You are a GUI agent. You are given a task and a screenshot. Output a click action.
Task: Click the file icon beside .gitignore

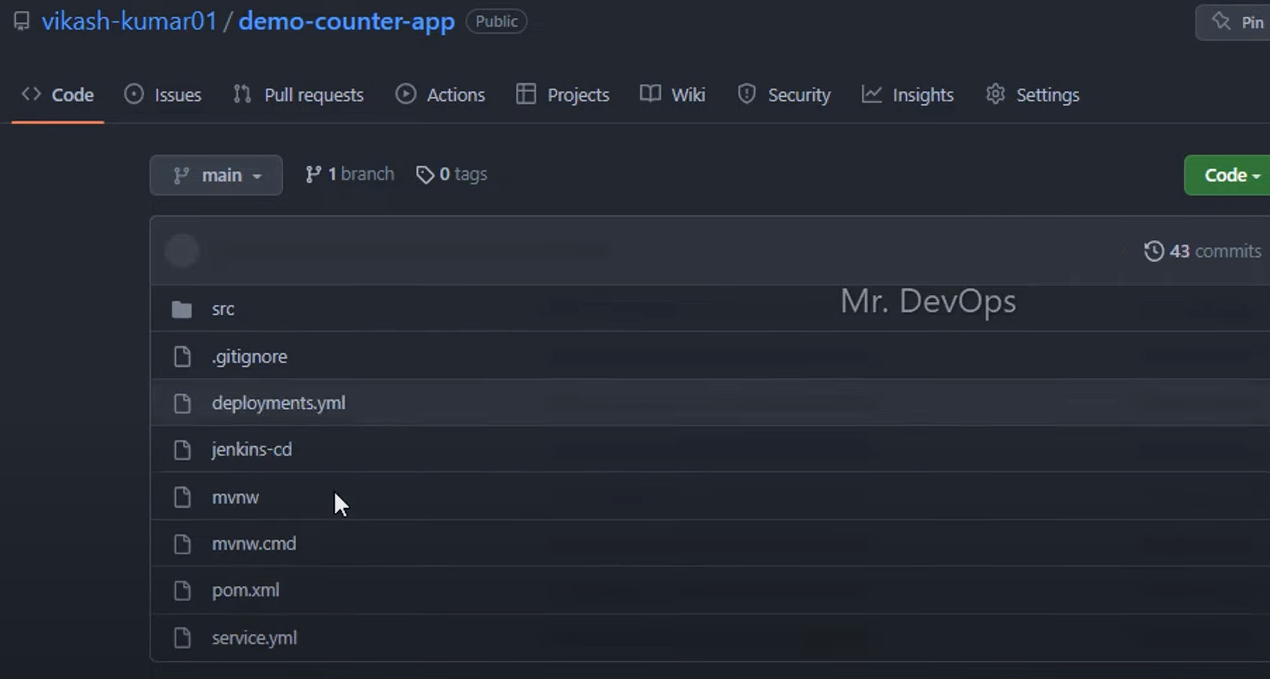coord(182,356)
